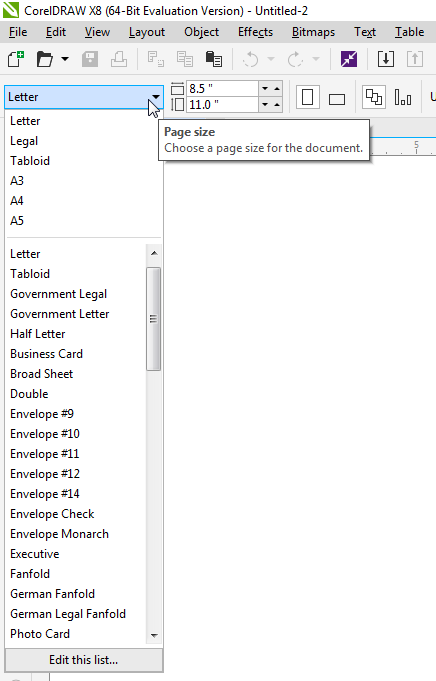Collapse the Letter page size dropdown
This screenshot has width=436, height=681.
155,97
